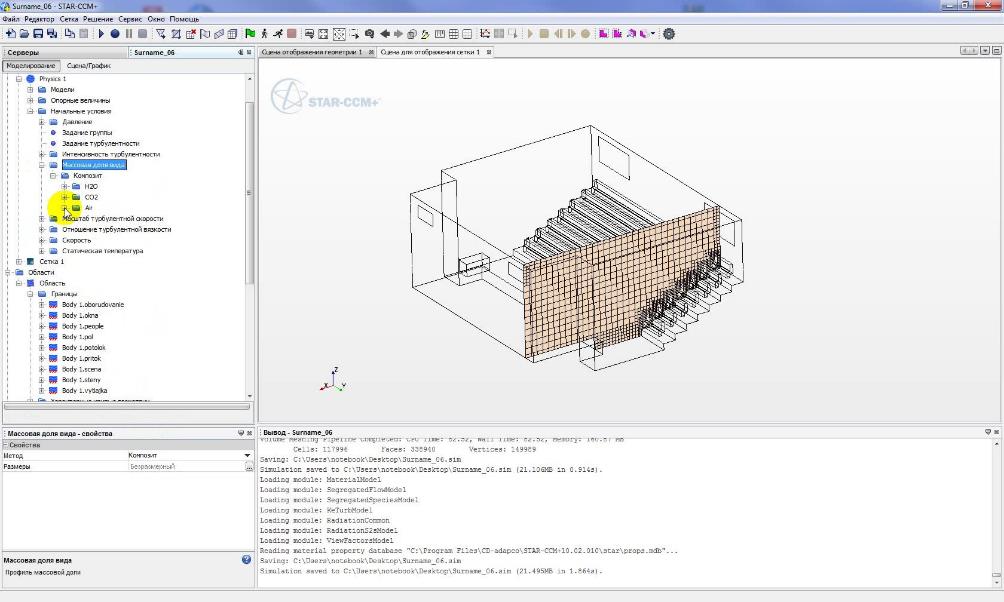The image size is (1004, 602).
Task: Click the blue circle icon beside the play button
Action: (115, 33)
